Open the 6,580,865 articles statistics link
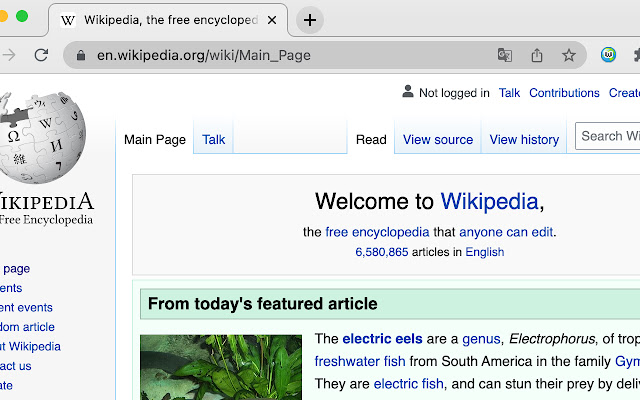 coord(381,252)
